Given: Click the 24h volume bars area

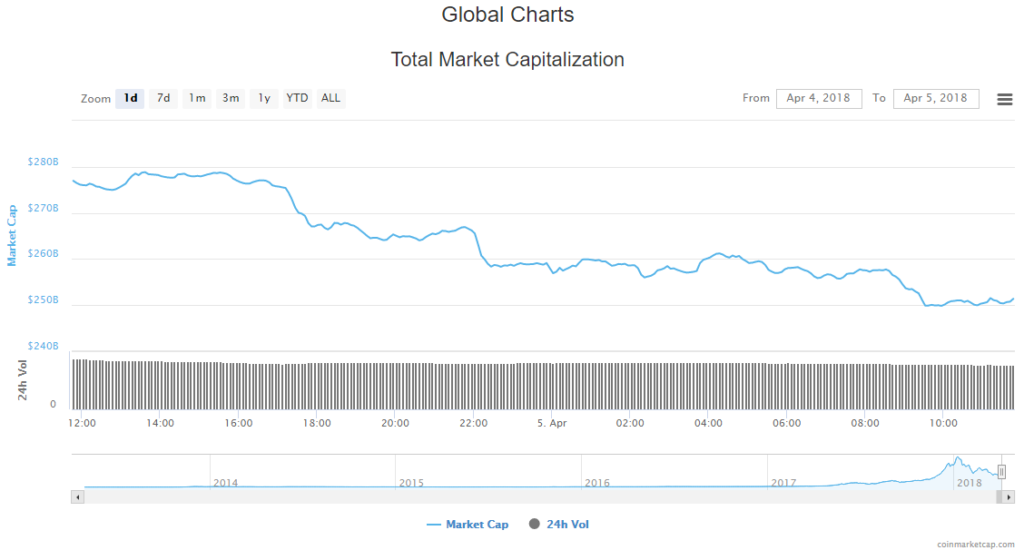Looking at the screenshot, I should [540, 385].
